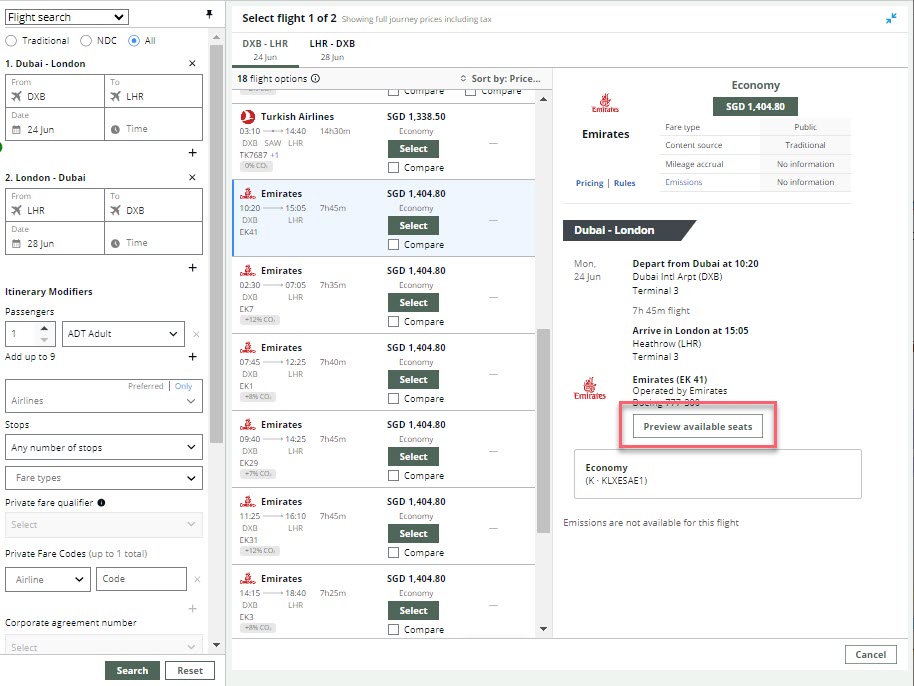
Task: Open the Fare types dropdown
Action: pyautogui.click(x=104, y=478)
